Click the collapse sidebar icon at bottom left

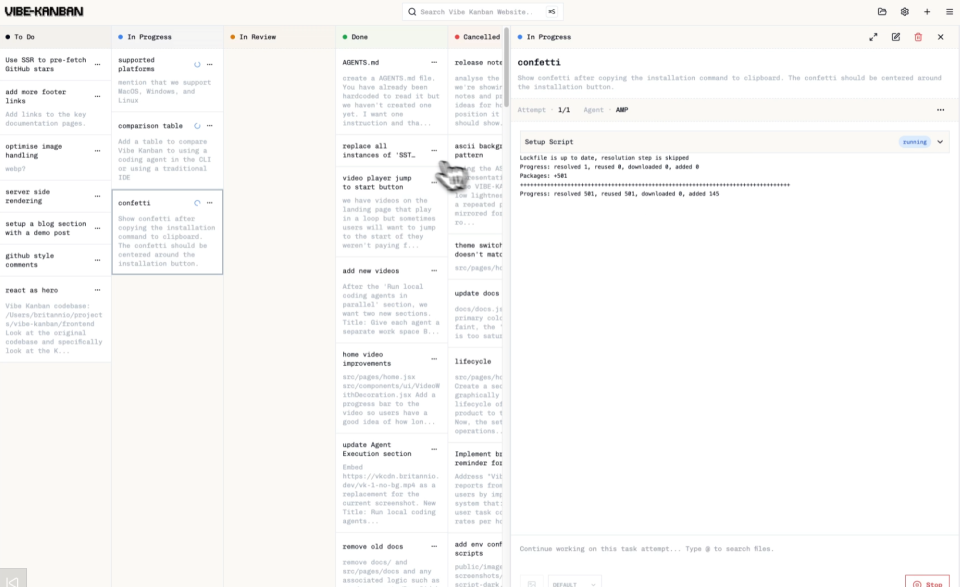click(13, 581)
